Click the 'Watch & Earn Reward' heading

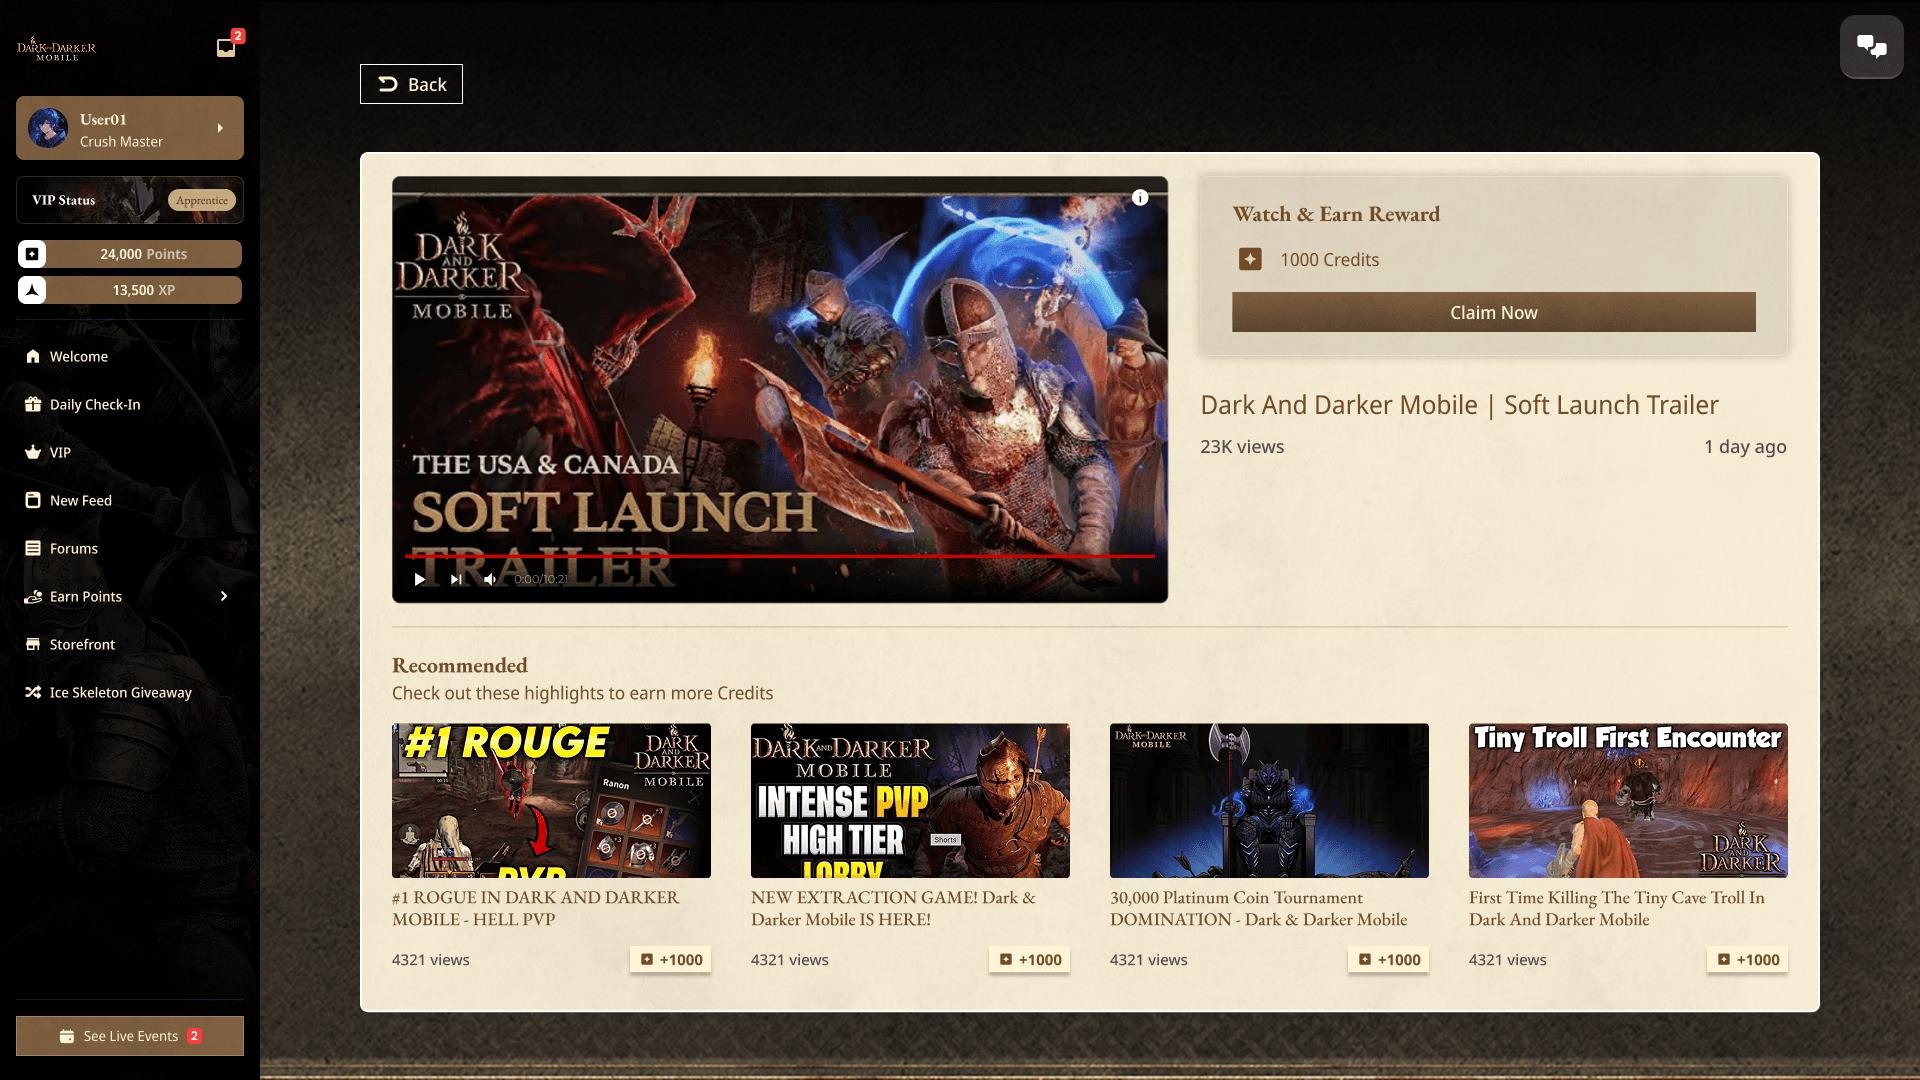coord(1336,214)
